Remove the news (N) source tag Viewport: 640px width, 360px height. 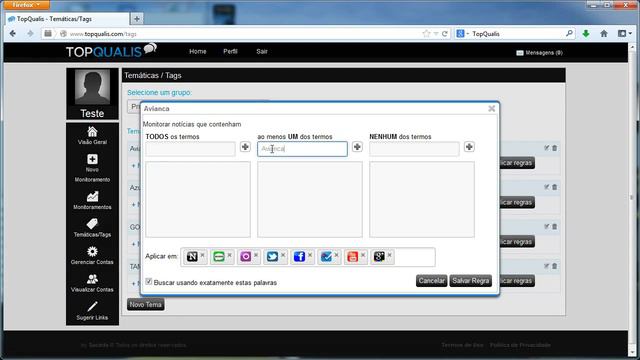202,255
